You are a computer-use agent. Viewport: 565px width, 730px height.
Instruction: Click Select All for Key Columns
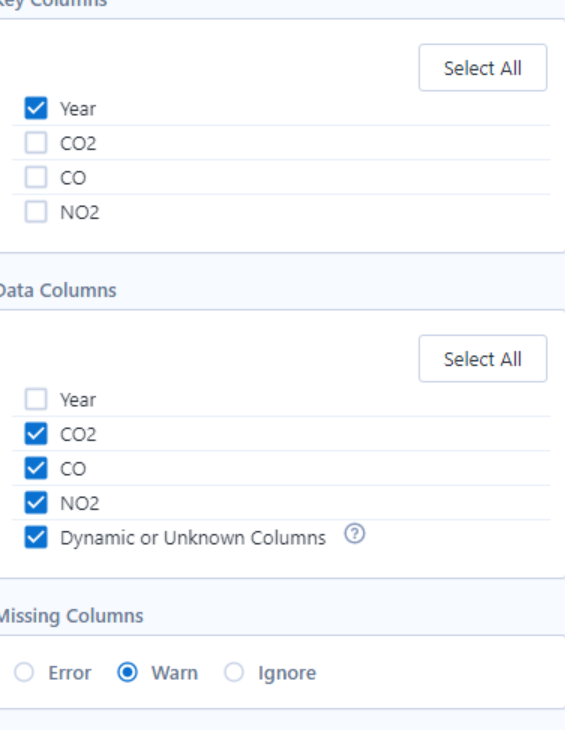pos(483,68)
